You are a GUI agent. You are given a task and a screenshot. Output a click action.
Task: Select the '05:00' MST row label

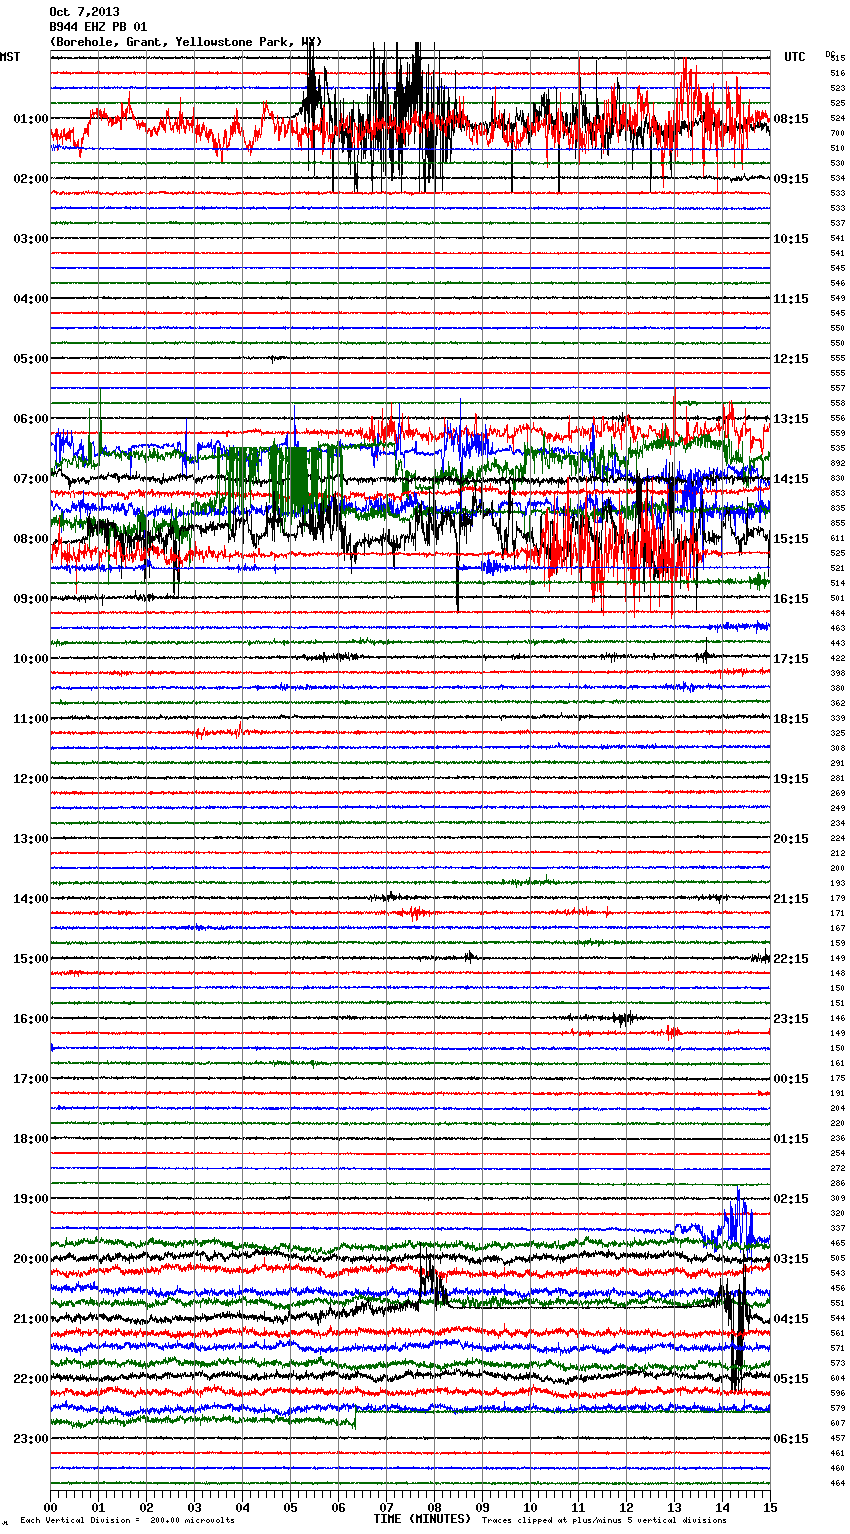pos(30,359)
